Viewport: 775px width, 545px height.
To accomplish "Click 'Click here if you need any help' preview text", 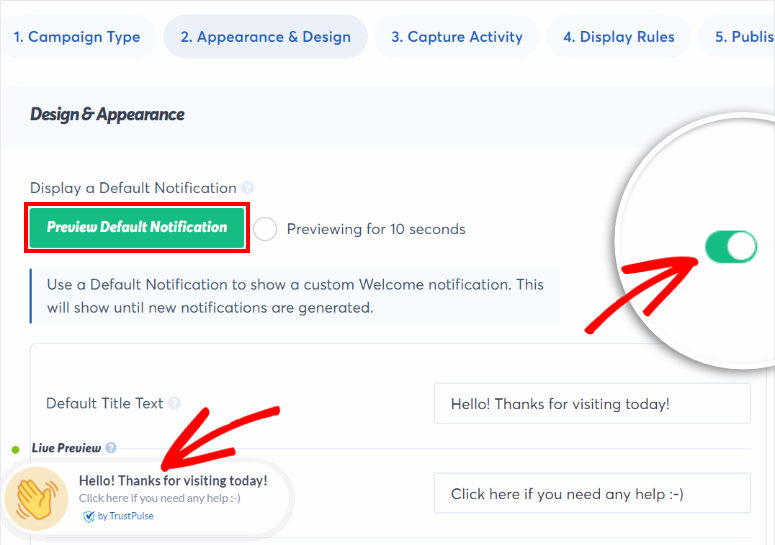I will point(160,498).
